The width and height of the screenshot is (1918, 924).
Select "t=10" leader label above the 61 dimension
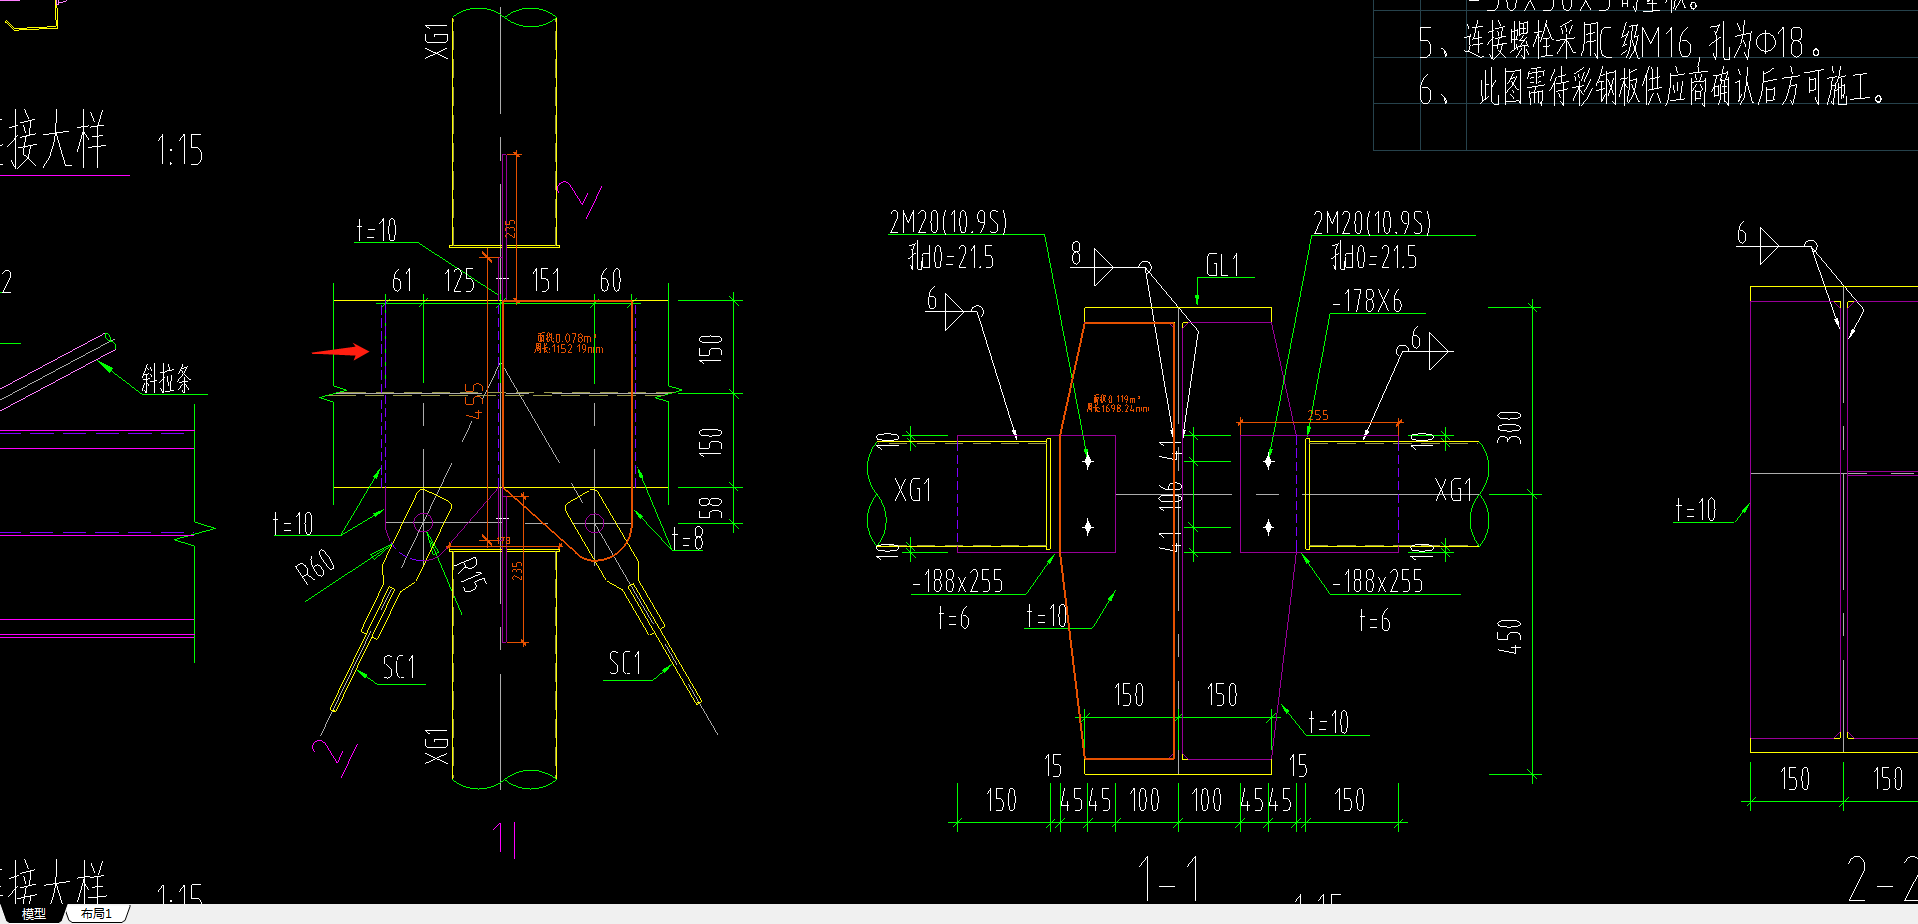(377, 231)
